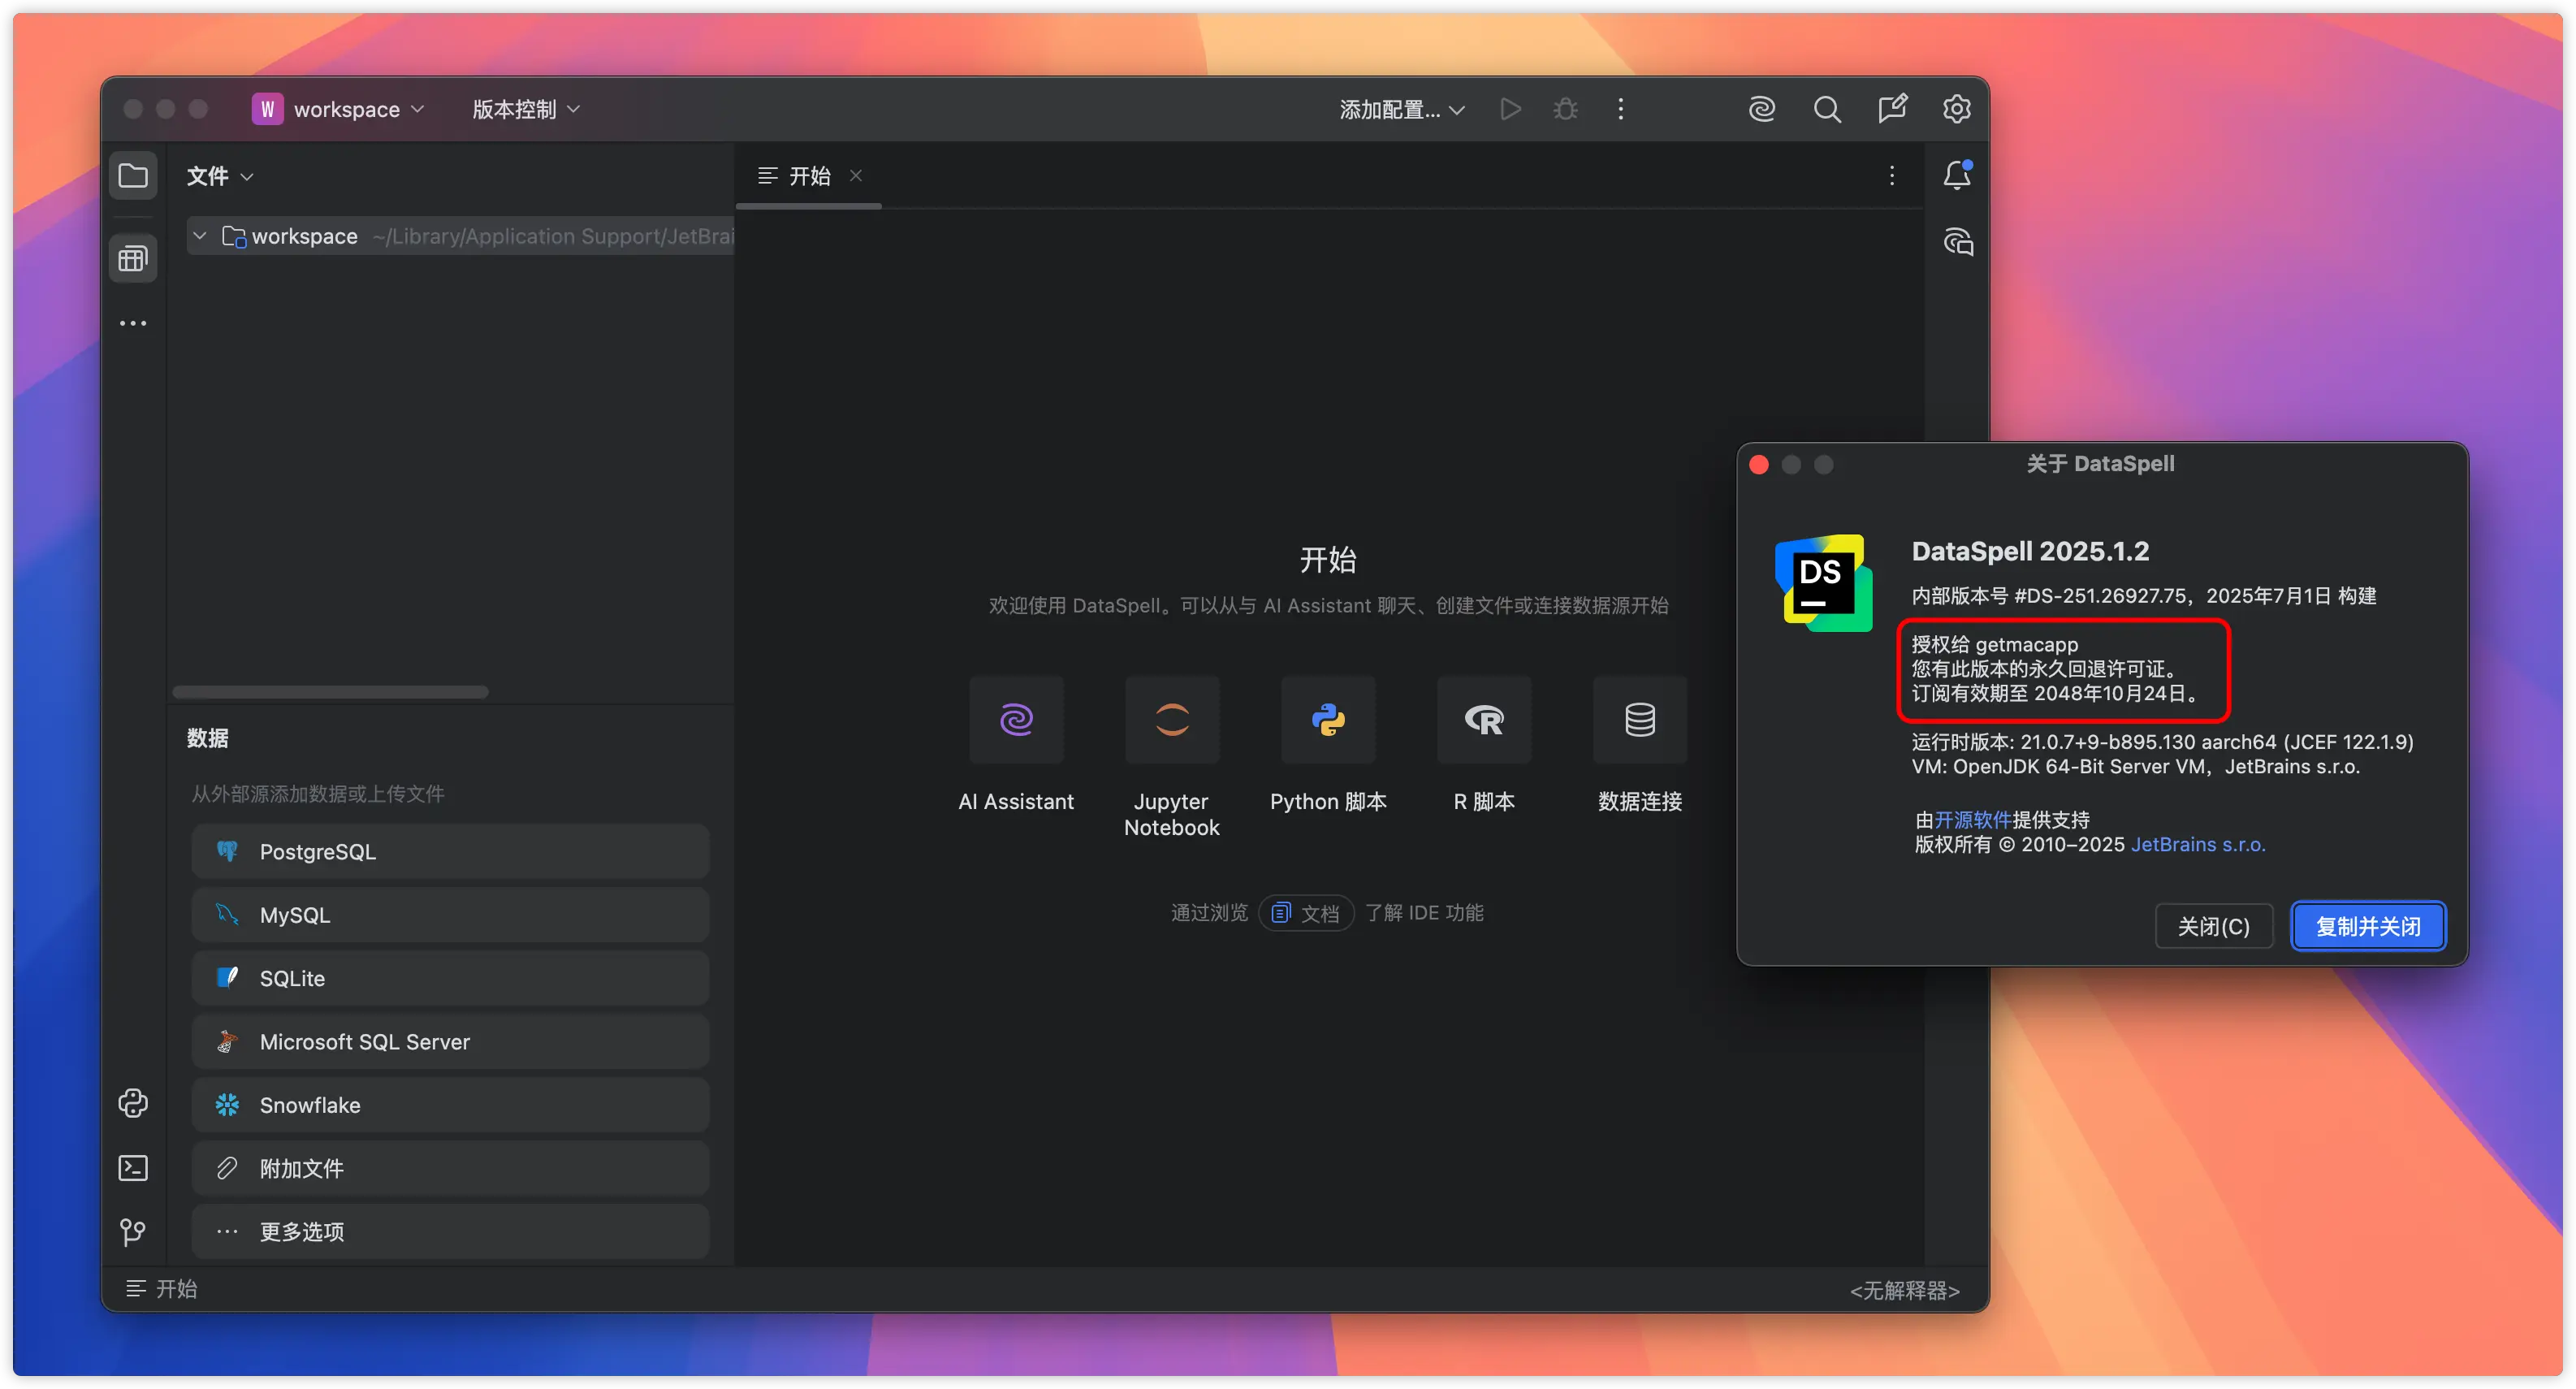Open editor tab options vertical dots

[1892, 176]
